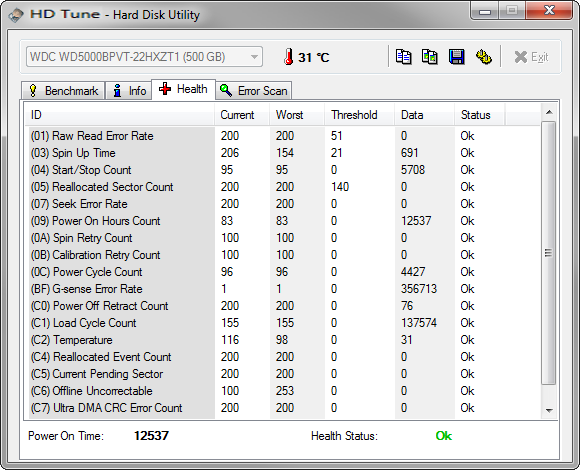Click the bold Power On Time 12537 value
Image resolution: width=580 pixels, height=470 pixels.
[151, 436]
